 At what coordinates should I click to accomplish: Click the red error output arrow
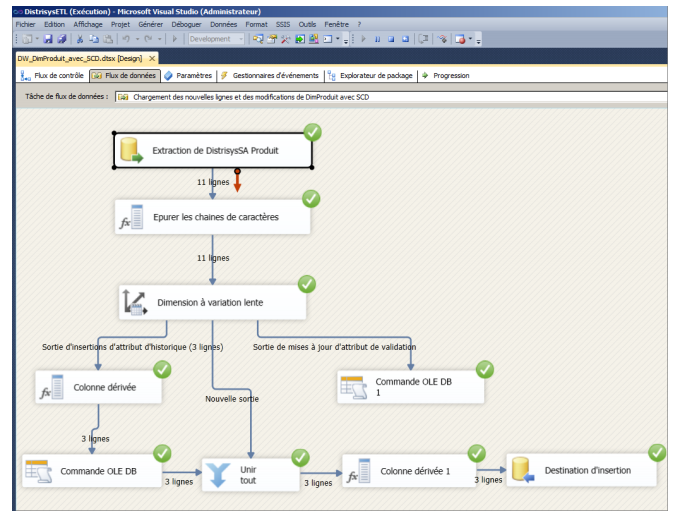coord(238,181)
